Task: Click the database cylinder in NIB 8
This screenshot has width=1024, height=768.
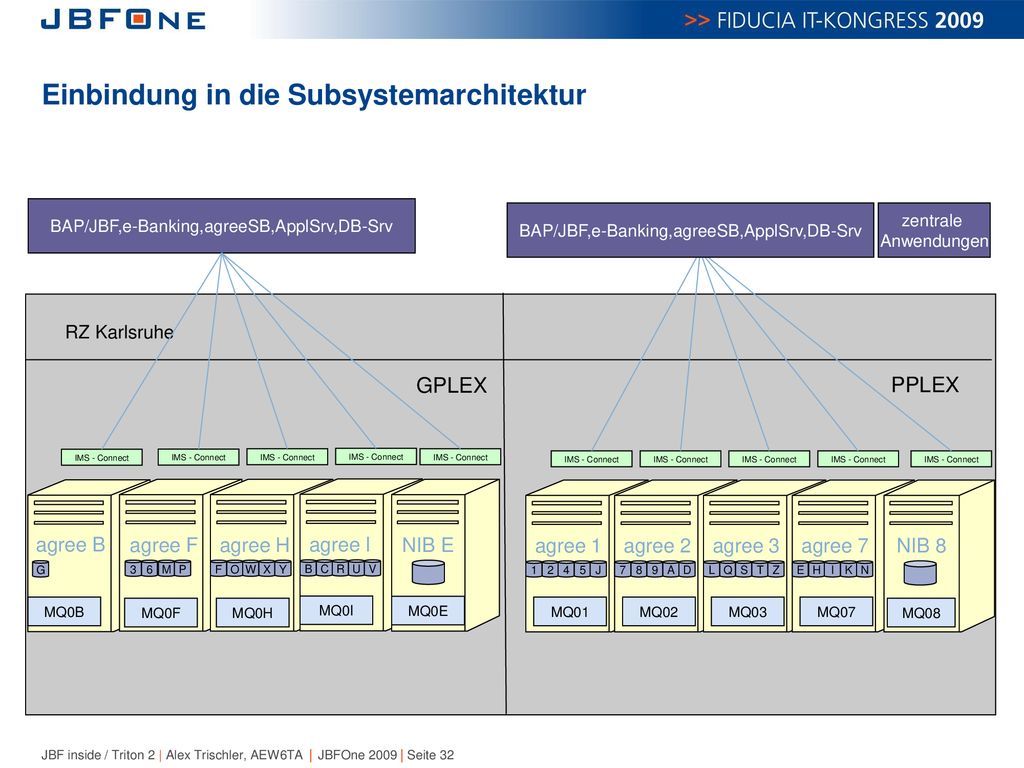Action: 920,573
